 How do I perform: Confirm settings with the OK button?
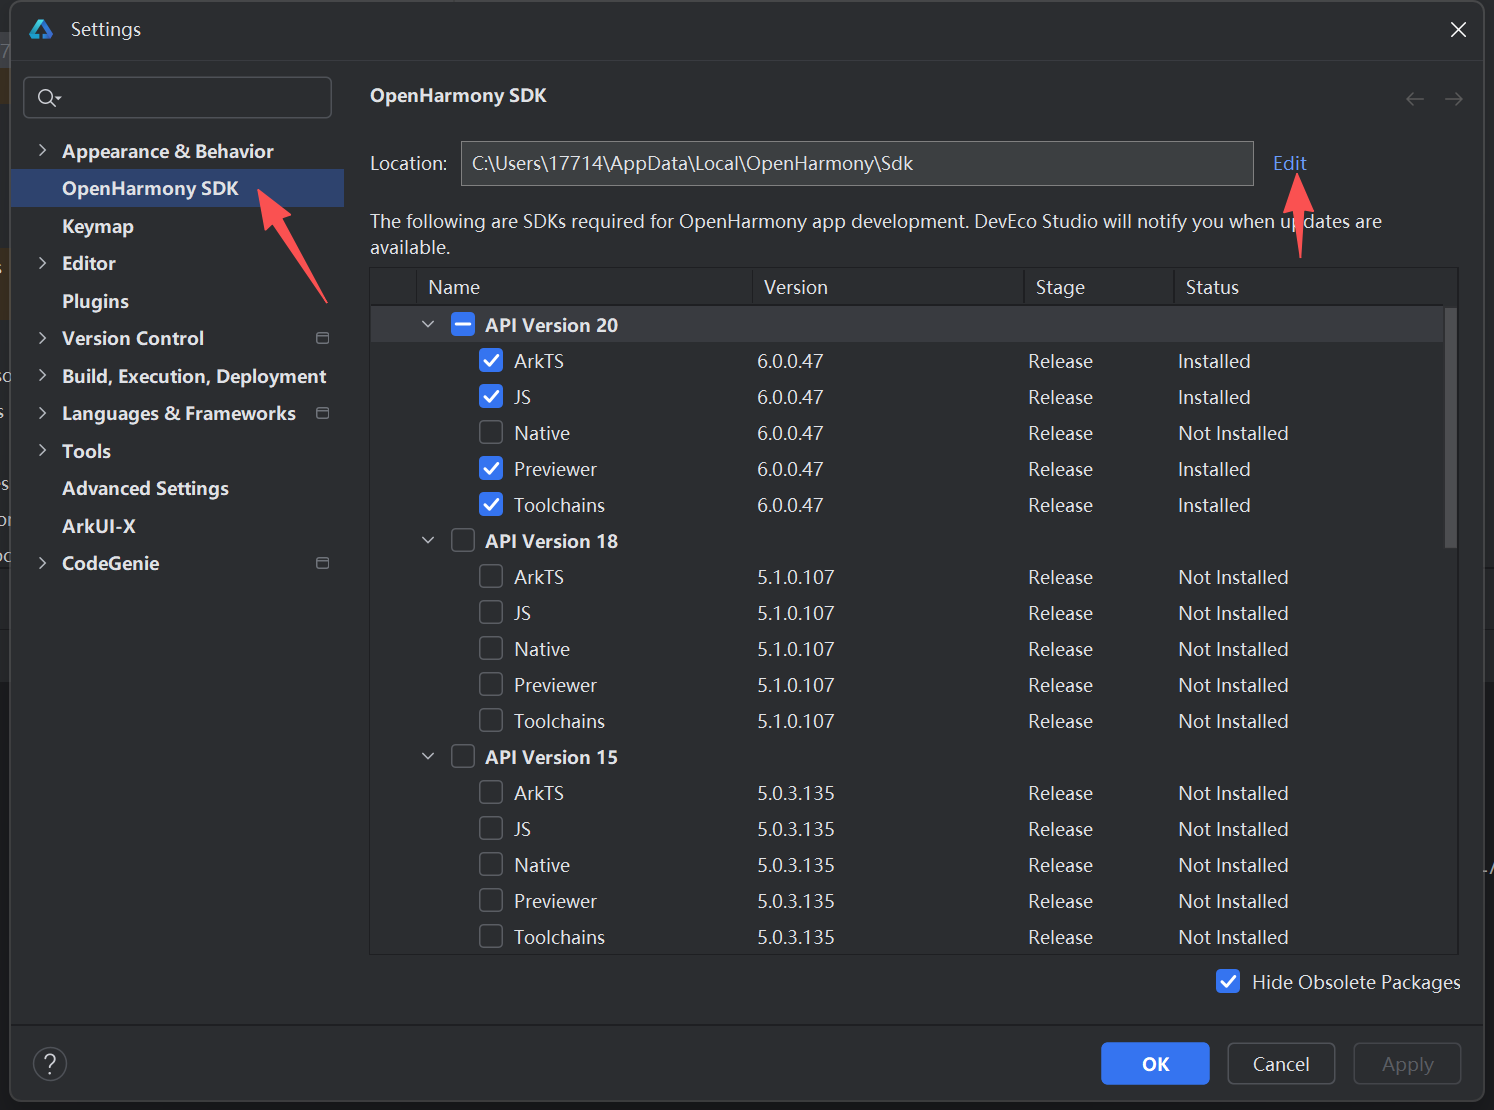click(x=1155, y=1064)
